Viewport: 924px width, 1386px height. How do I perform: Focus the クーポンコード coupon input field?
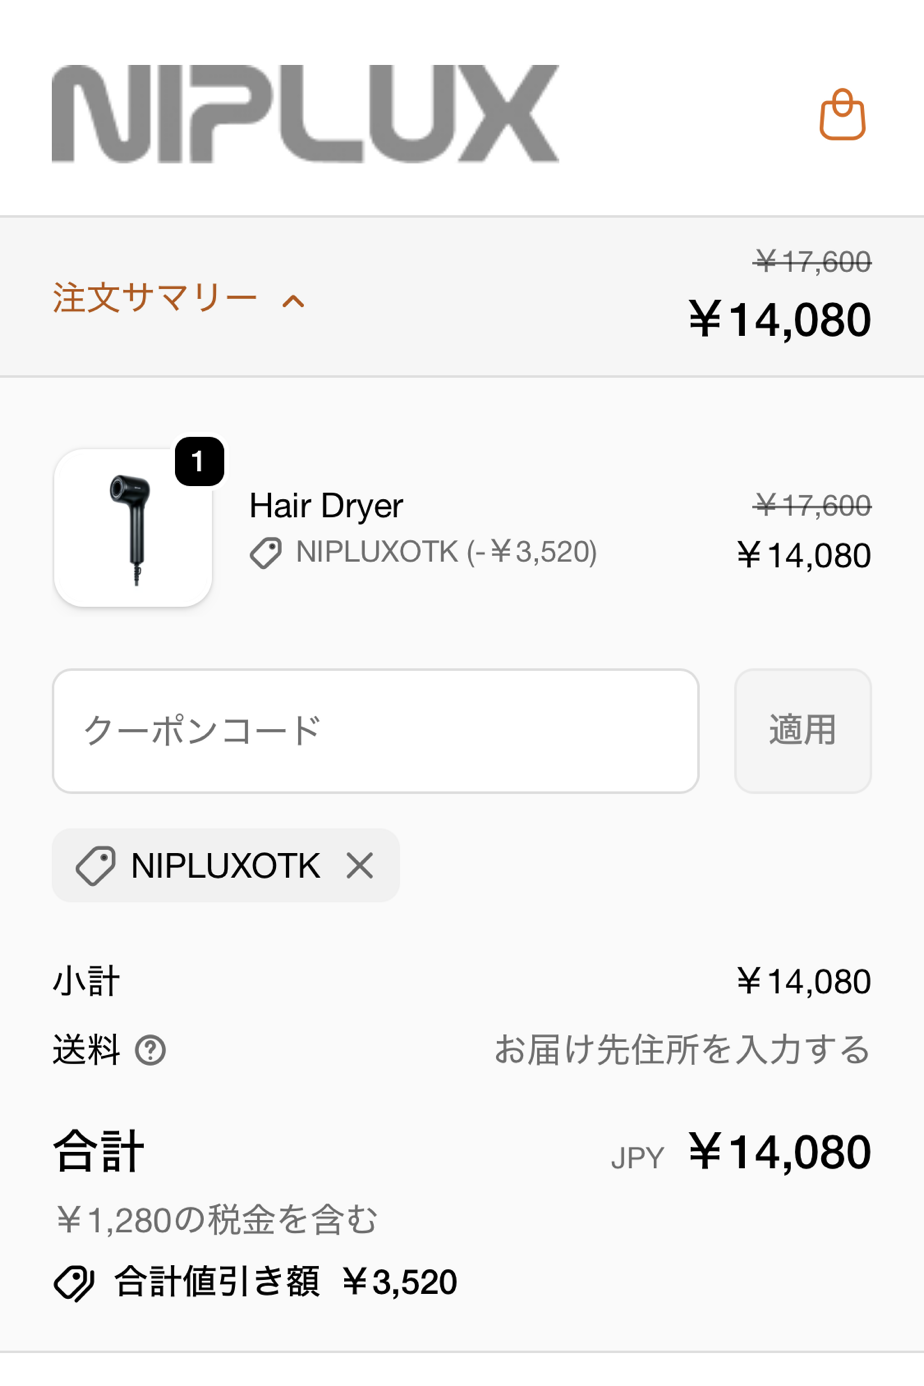375,731
